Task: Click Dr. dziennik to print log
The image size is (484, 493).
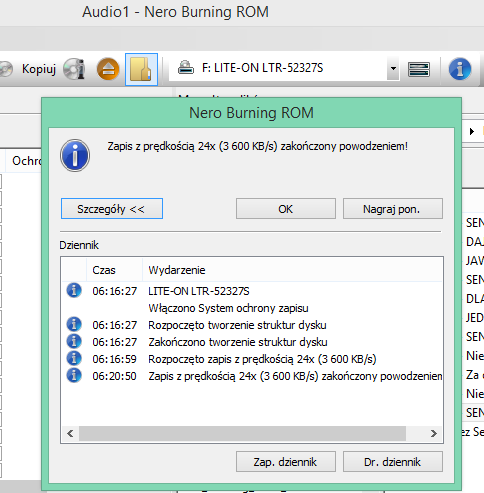Action: [393, 462]
